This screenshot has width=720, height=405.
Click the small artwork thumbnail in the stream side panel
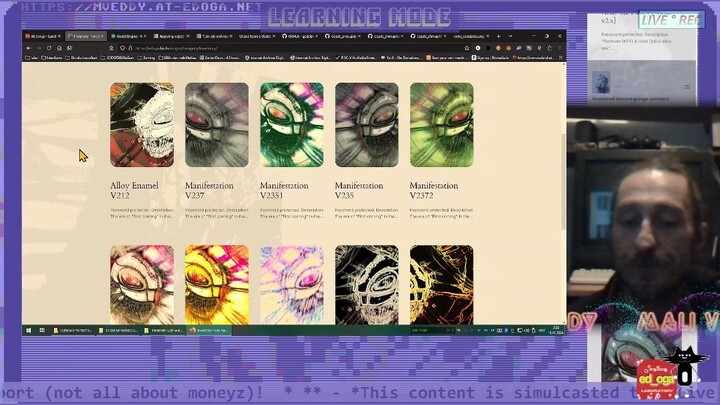point(601,83)
